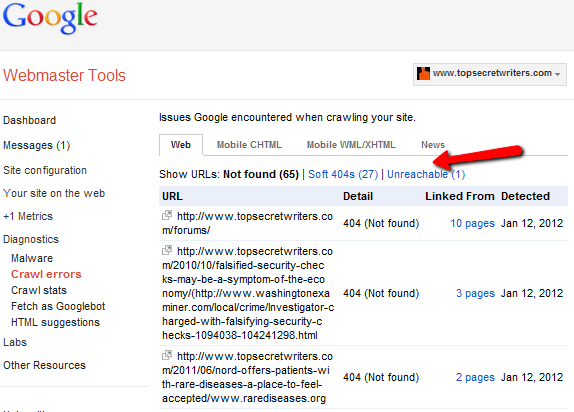The image size is (574, 412).
Task: Select Not found (65) filter
Action: [x=261, y=174]
